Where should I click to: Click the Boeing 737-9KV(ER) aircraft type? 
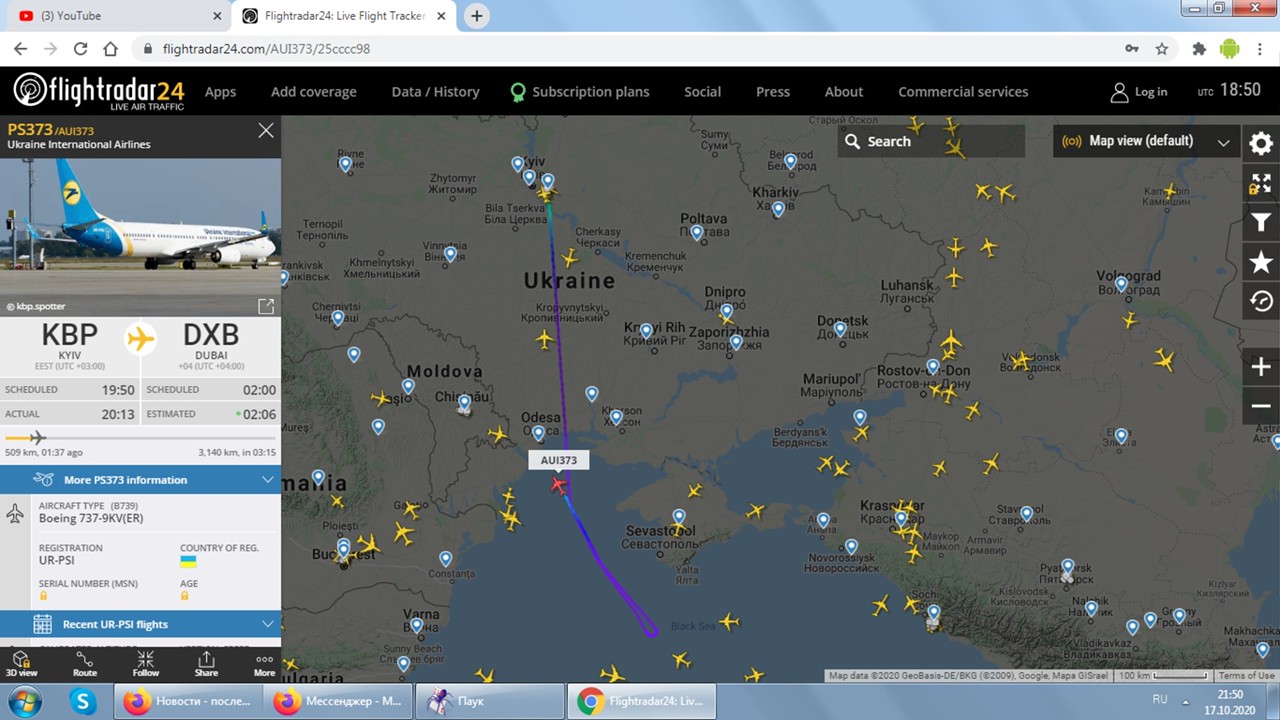pos(91,518)
